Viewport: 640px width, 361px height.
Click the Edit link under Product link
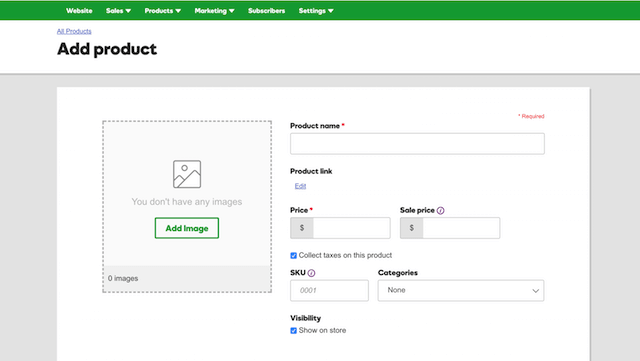[300, 186]
